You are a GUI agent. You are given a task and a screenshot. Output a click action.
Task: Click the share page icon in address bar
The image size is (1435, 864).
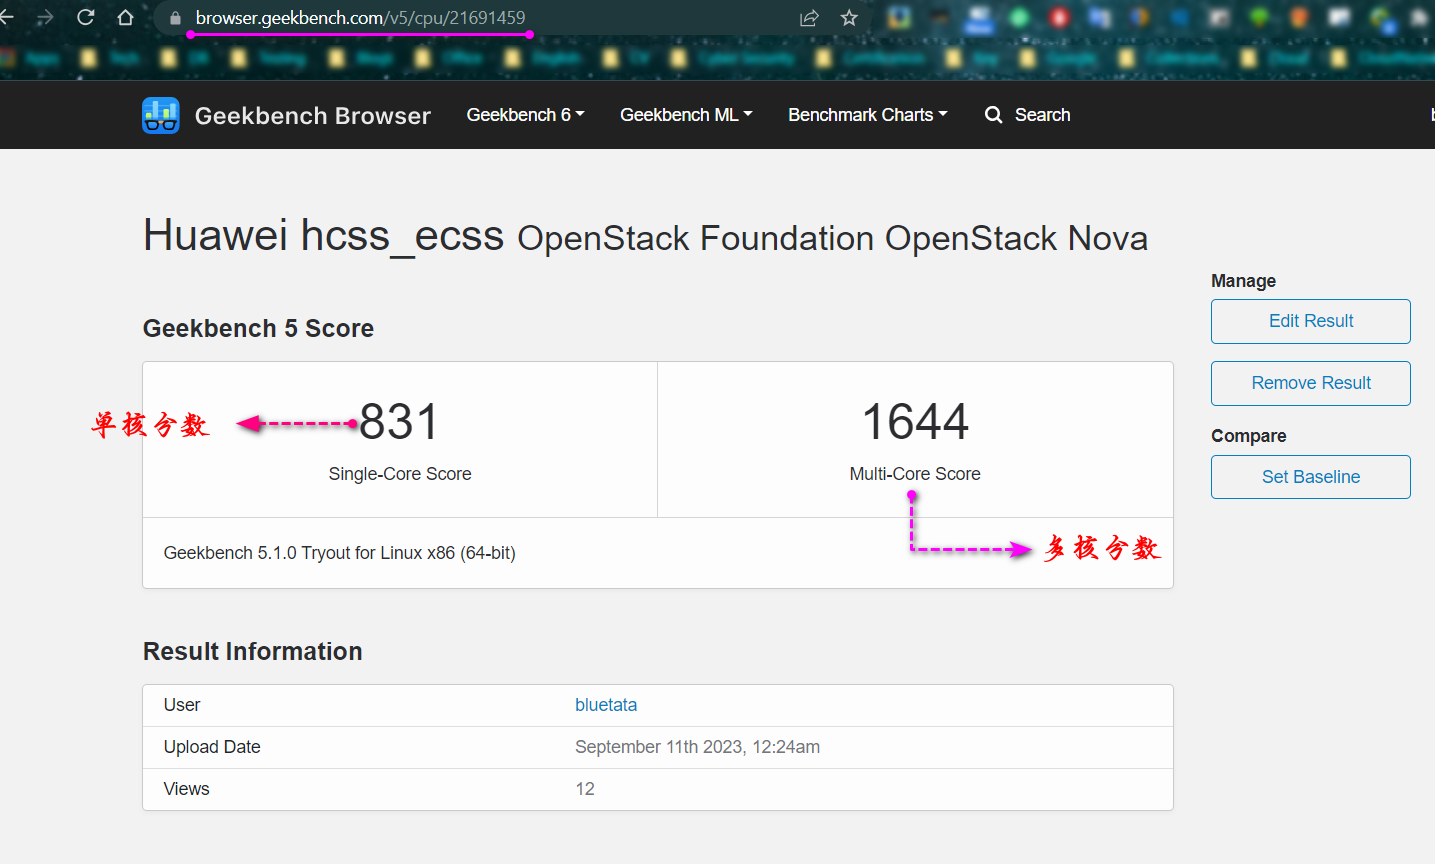coord(809,17)
